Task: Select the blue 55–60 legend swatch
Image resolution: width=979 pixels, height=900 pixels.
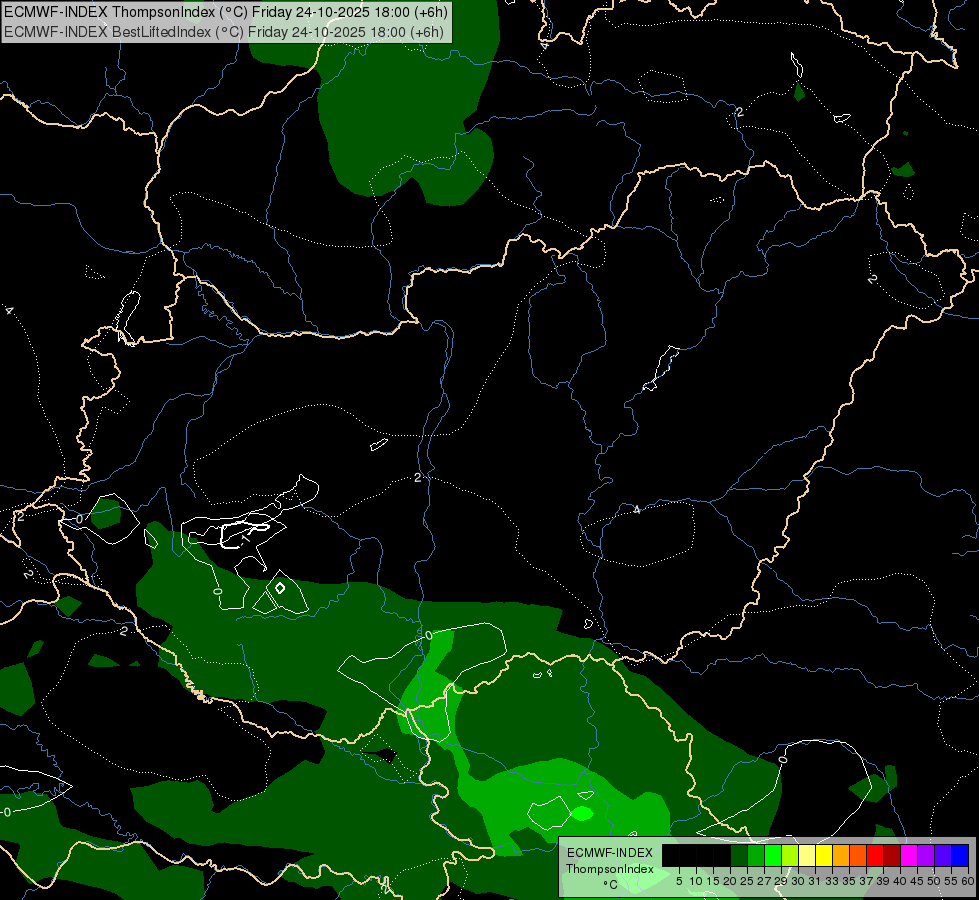Action: (960, 855)
